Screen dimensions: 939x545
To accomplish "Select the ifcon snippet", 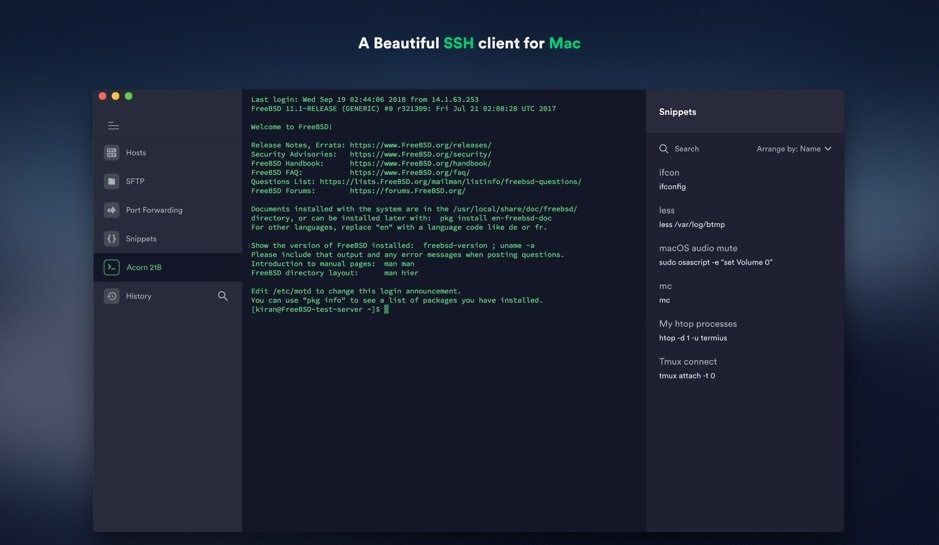I will [671, 179].
